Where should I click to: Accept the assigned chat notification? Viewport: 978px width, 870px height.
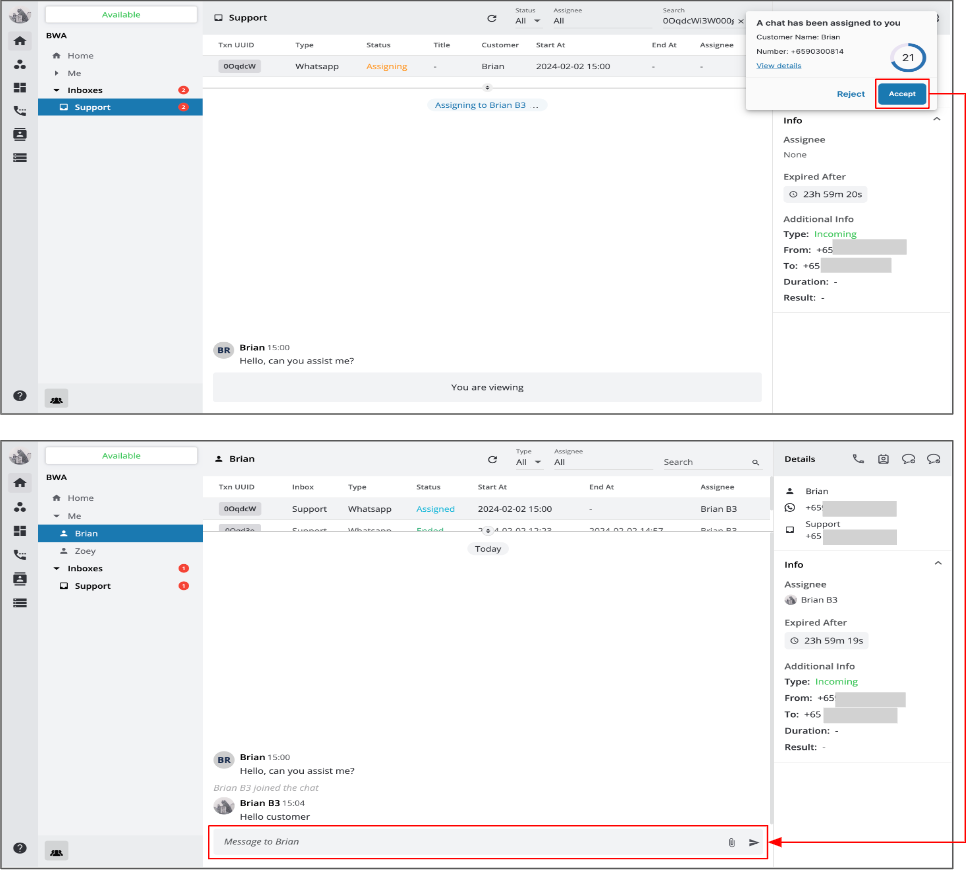(901, 94)
